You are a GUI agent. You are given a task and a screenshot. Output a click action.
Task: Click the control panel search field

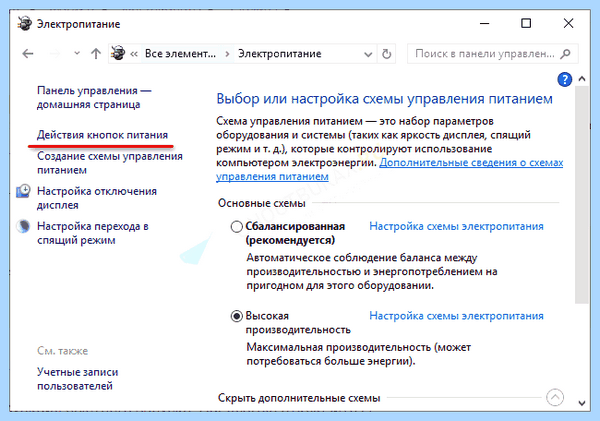[485, 54]
